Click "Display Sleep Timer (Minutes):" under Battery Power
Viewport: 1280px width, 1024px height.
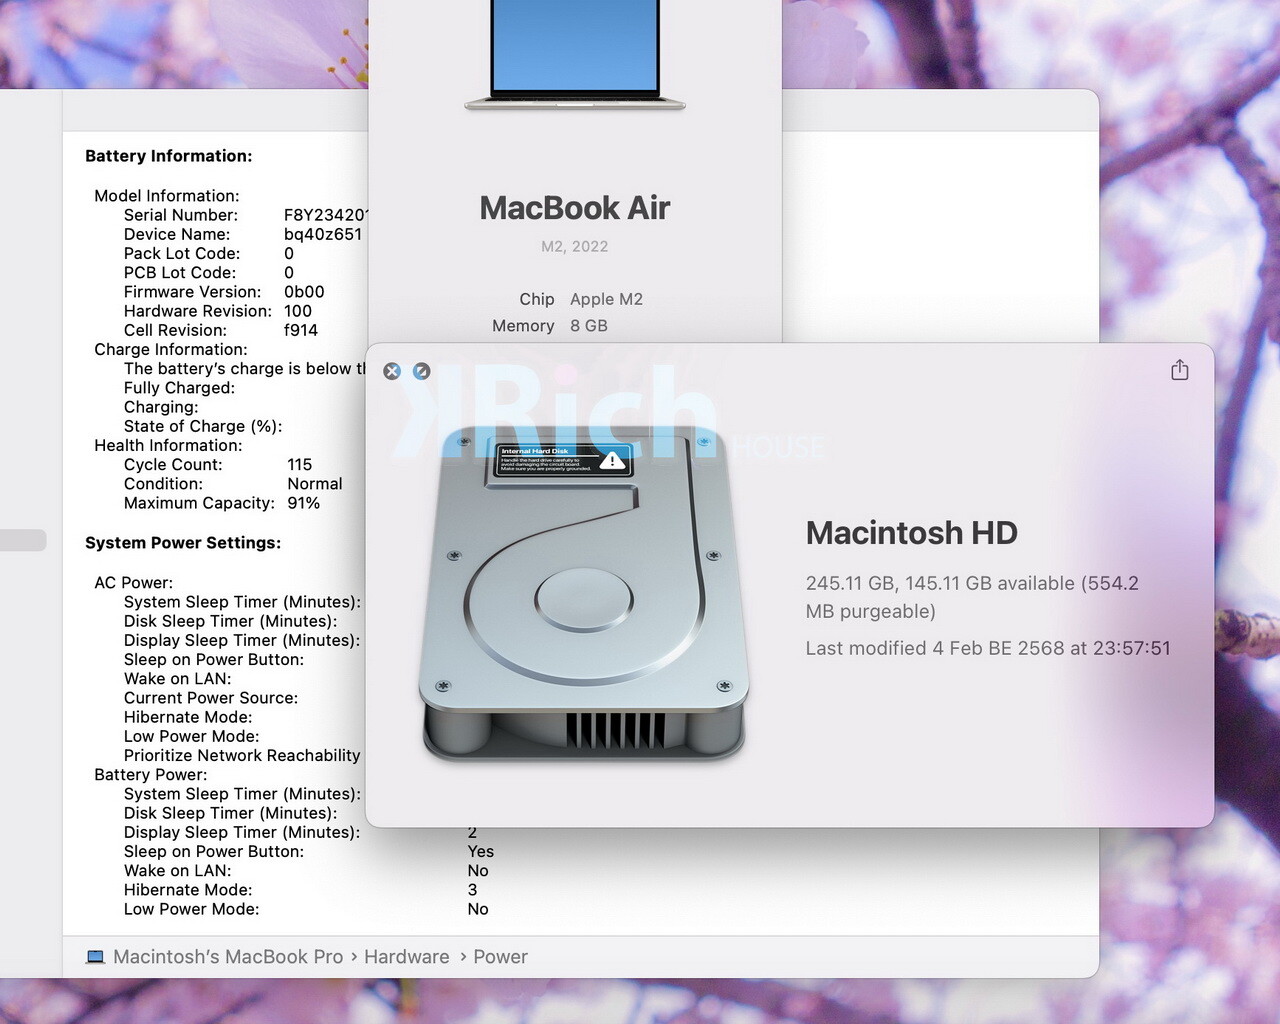(x=242, y=832)
